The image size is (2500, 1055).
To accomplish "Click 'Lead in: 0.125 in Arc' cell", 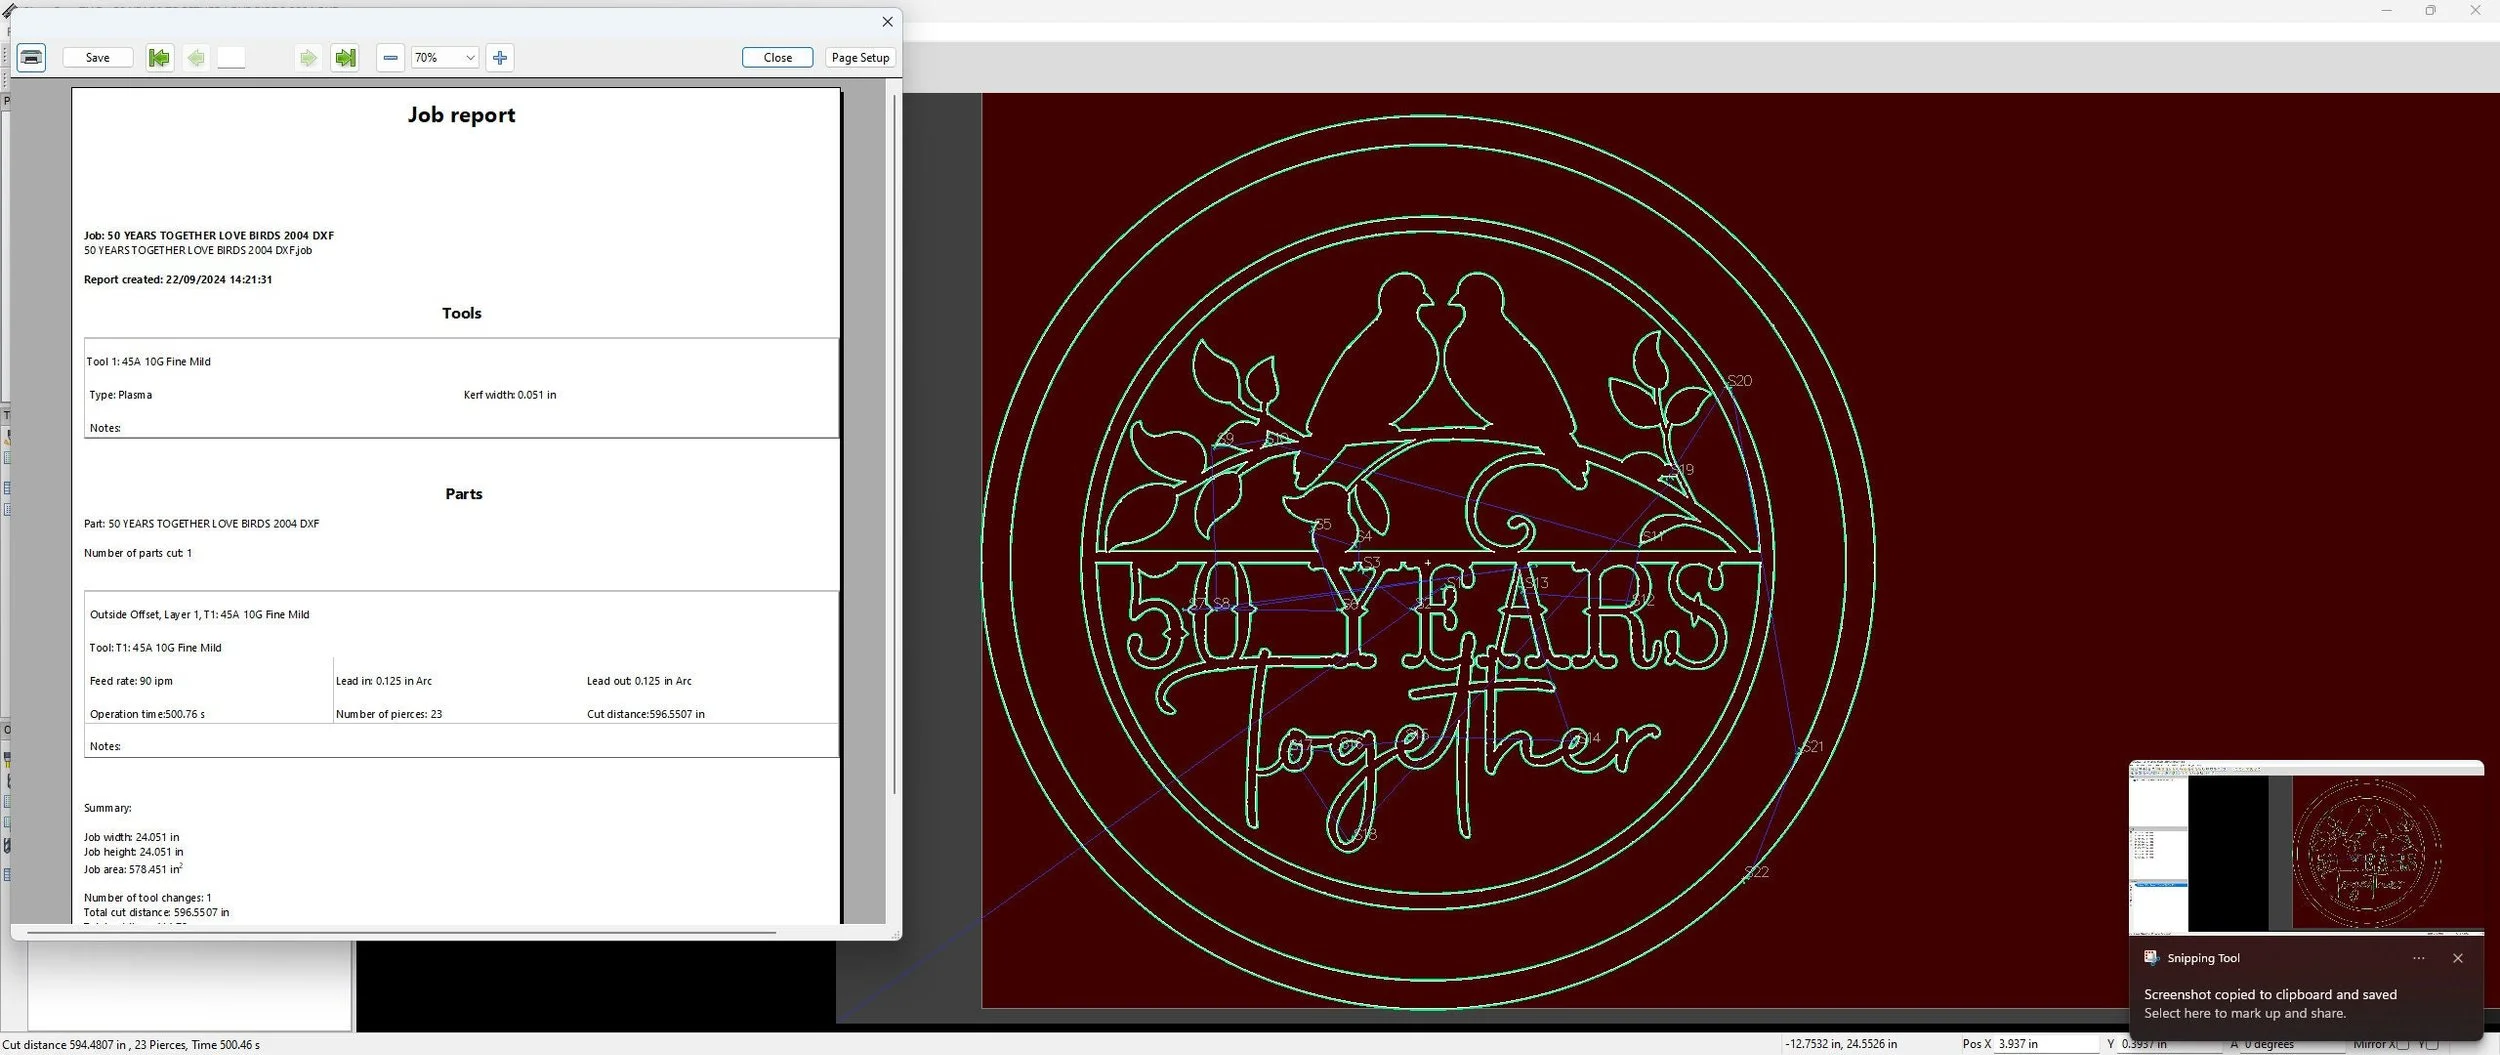I will (x=384, y=681).
